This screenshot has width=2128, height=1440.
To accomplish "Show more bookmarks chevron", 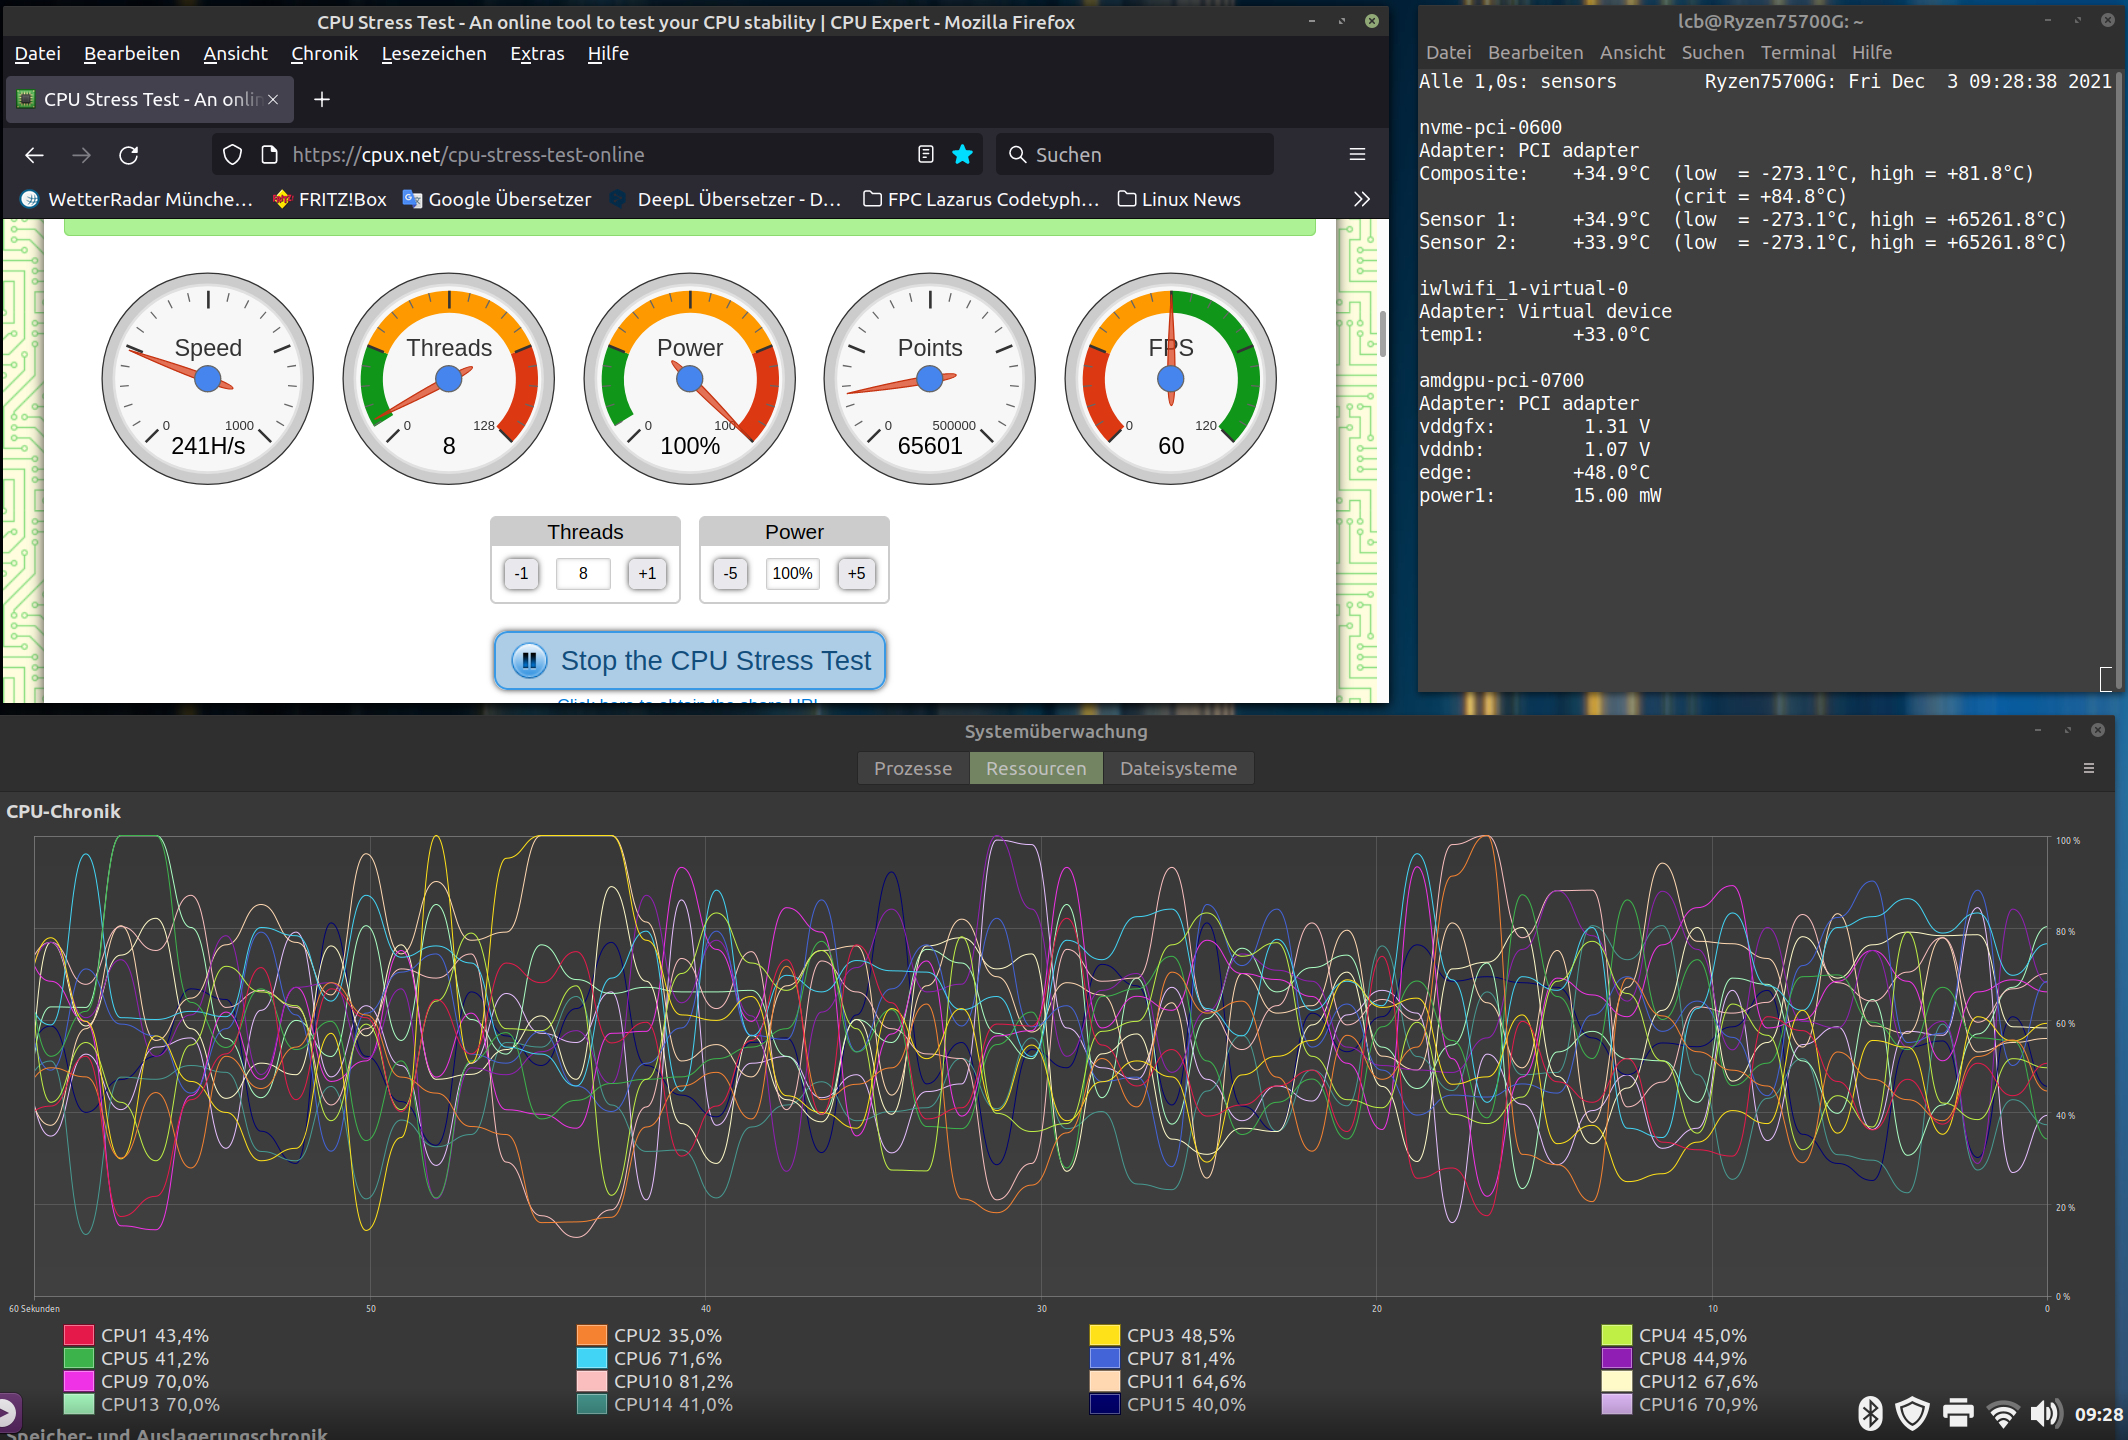I will (1361, 199).
